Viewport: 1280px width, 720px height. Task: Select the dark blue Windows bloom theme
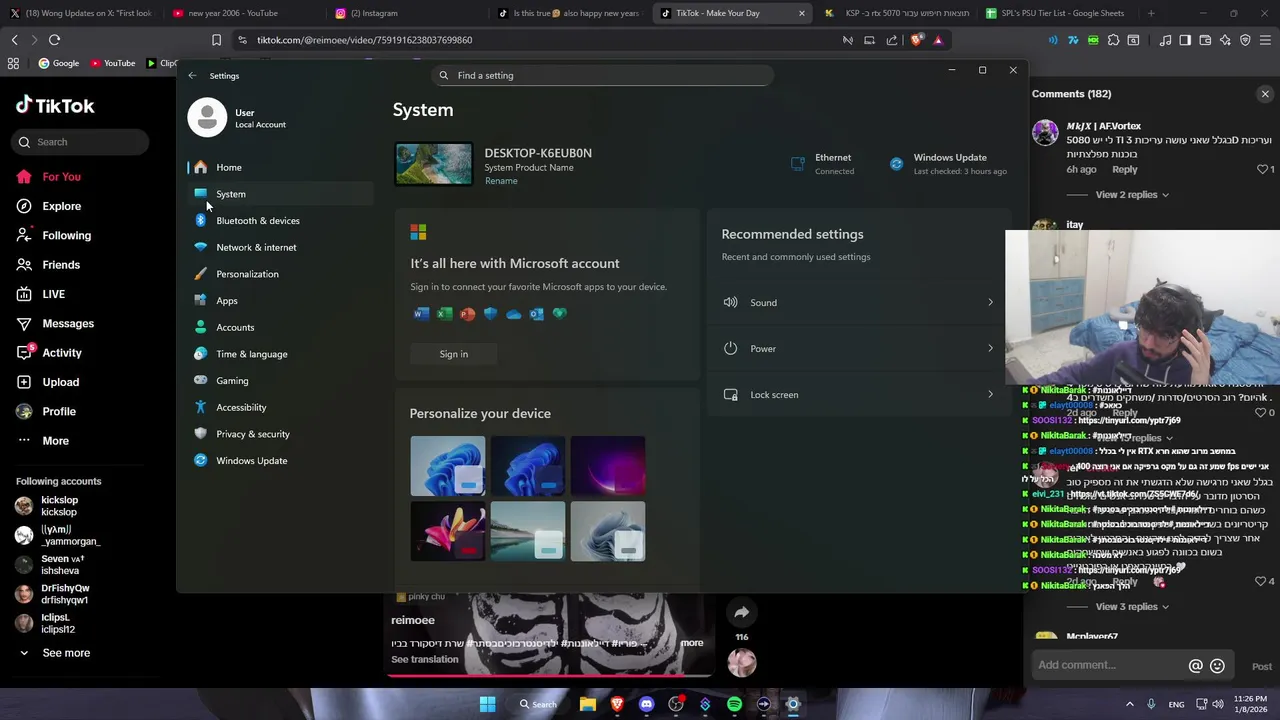528,466
